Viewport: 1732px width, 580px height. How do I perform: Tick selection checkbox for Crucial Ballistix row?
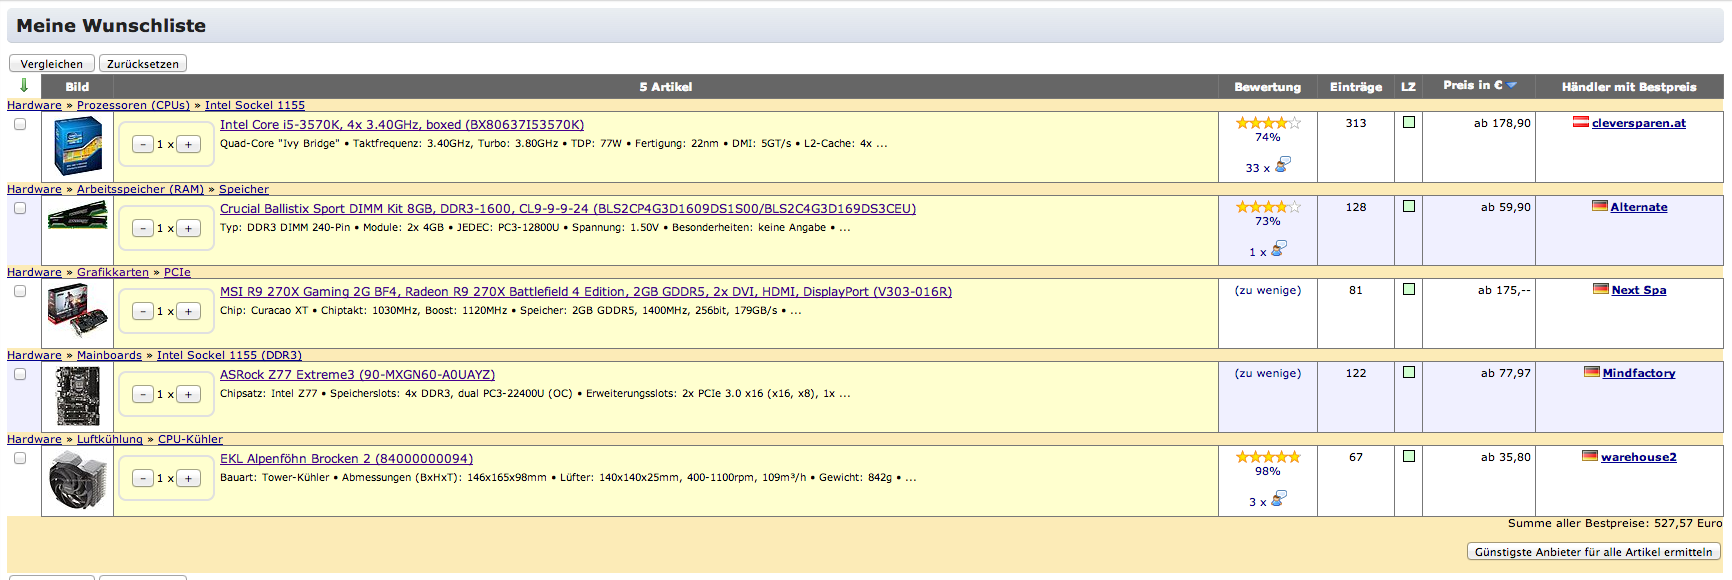(20, 208)
